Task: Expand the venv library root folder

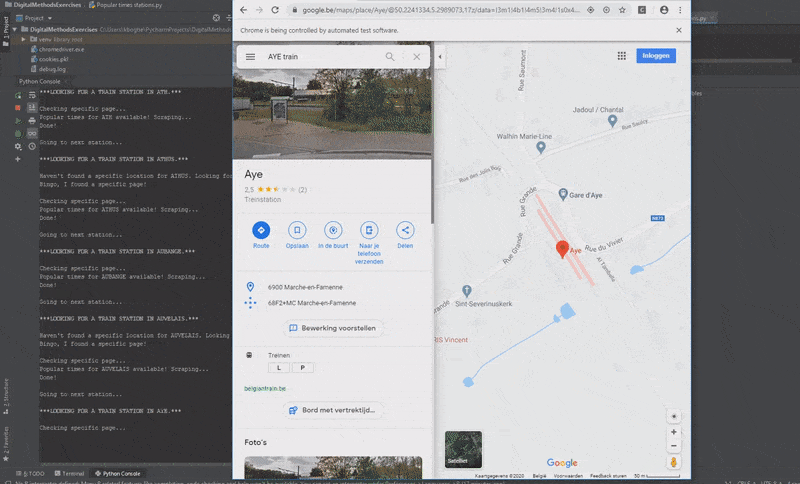Action: pyautogui.click(x=23, y=39)
